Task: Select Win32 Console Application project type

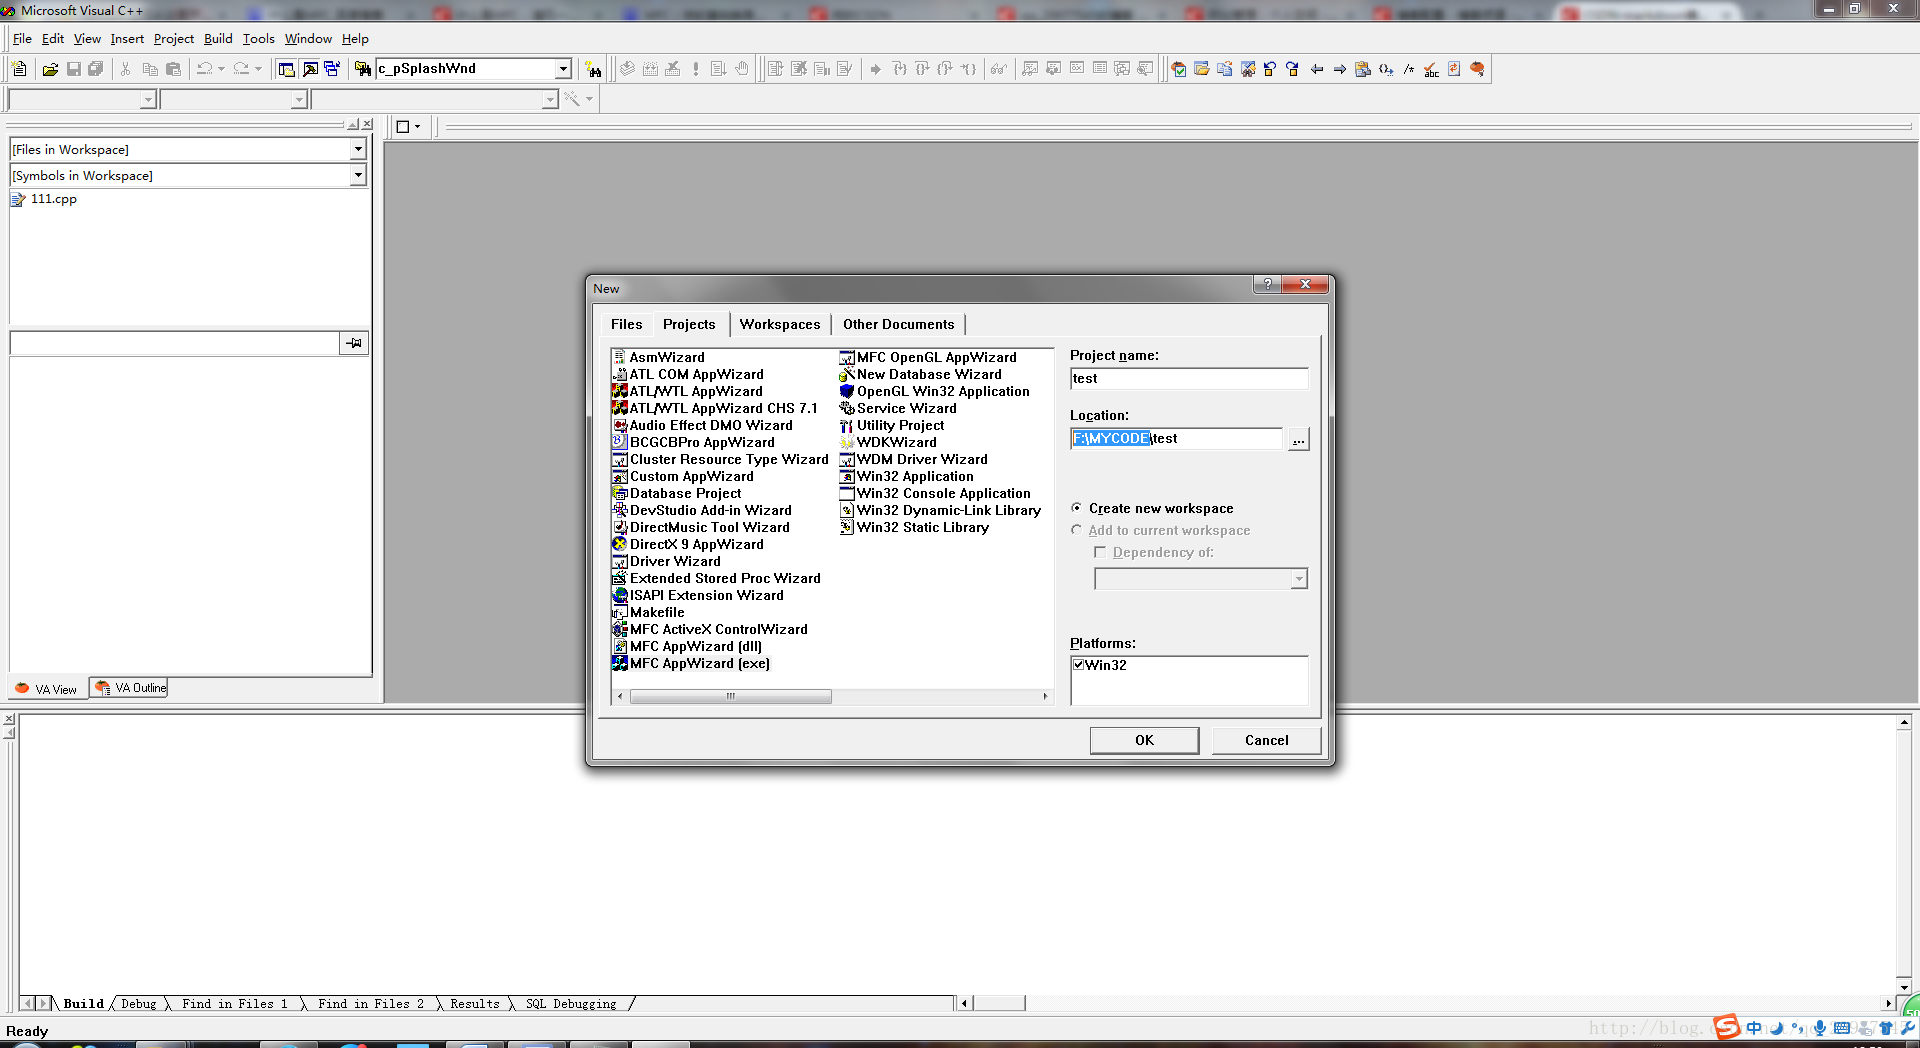Action: tap(935, 493)
